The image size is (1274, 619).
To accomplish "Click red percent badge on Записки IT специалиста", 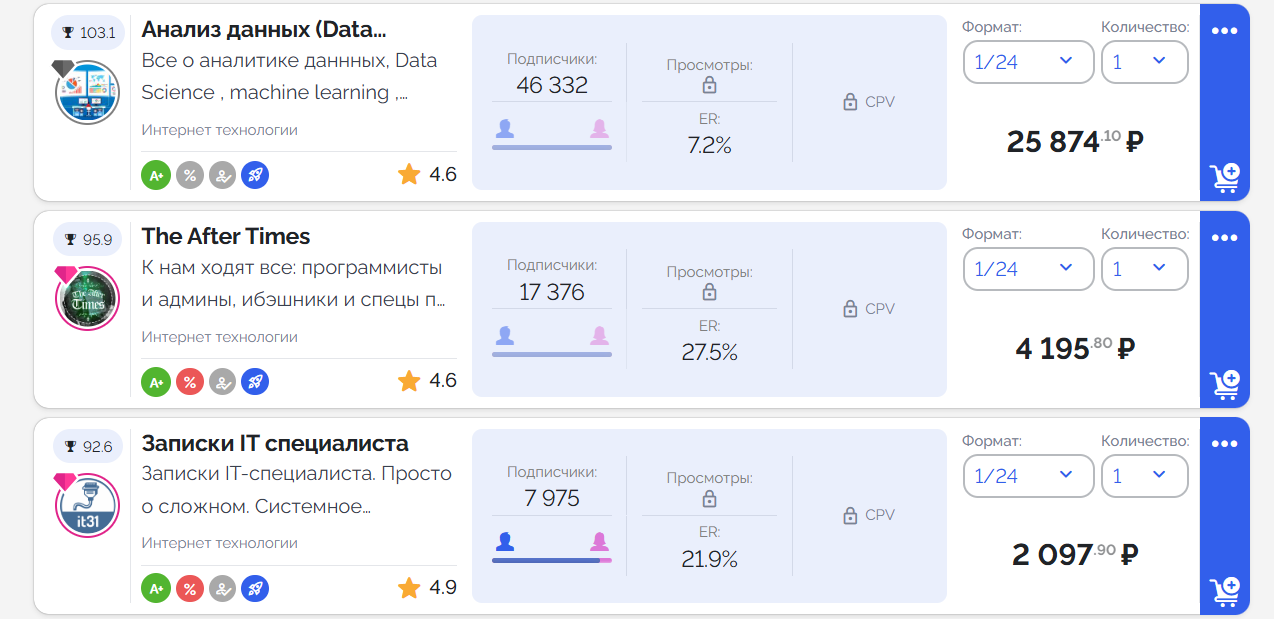I will point(190,588).
